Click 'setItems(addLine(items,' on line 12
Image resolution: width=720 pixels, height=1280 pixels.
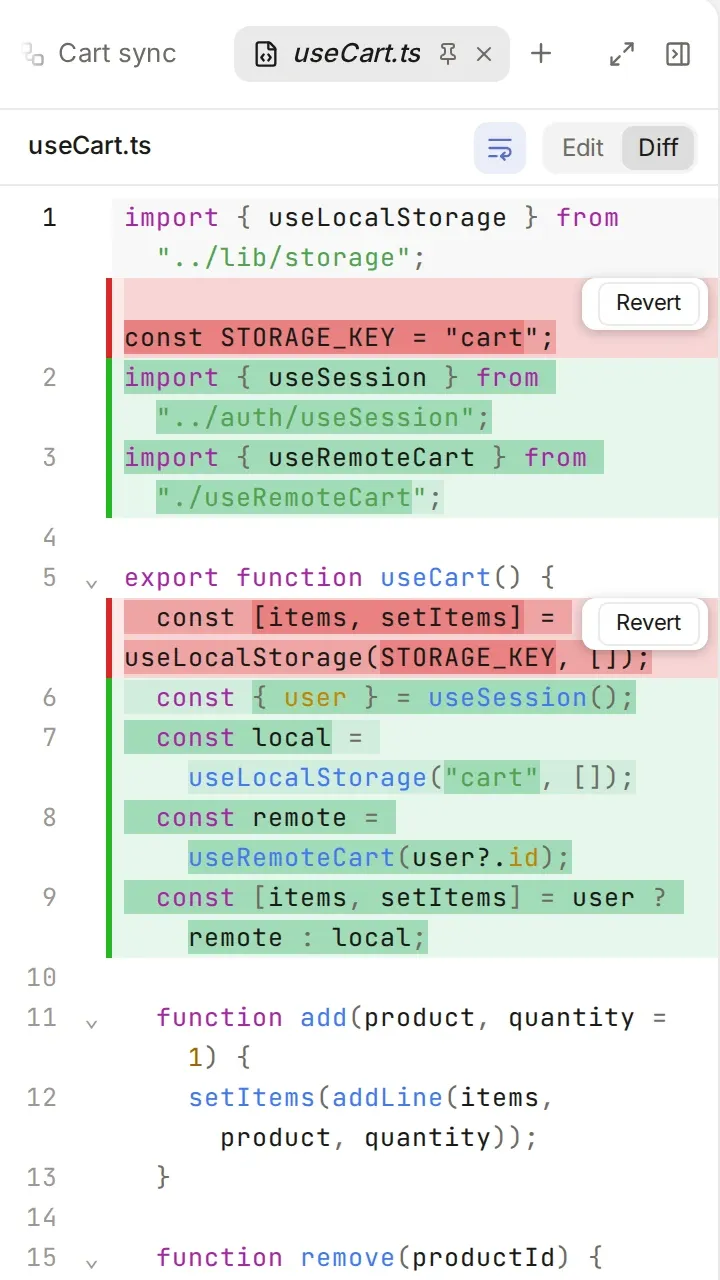[371, 1098]
